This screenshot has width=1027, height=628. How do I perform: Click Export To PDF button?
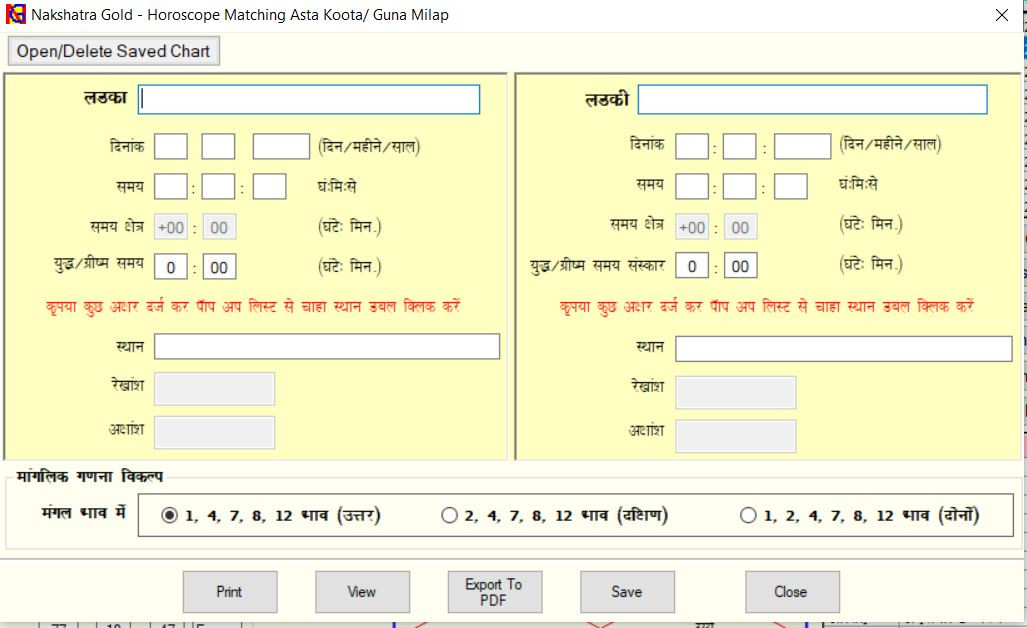493,592
